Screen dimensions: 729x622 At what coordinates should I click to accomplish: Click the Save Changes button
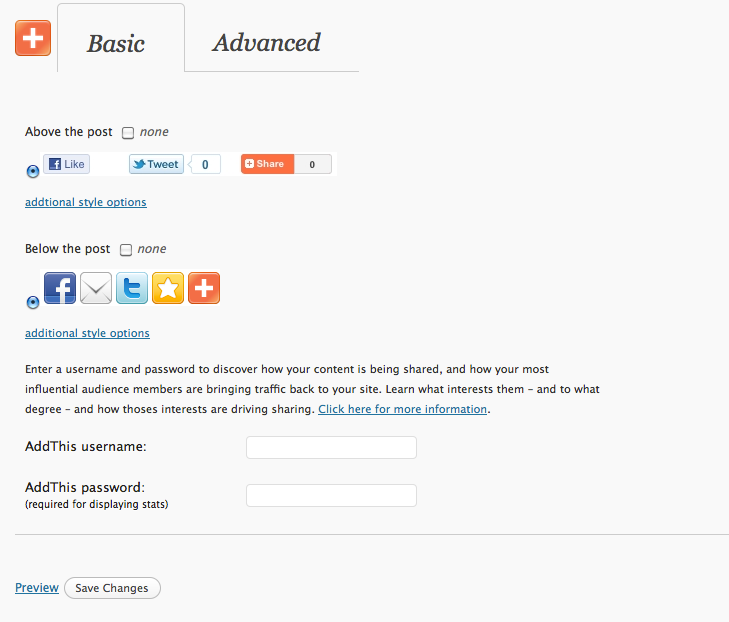coord(112,588)
